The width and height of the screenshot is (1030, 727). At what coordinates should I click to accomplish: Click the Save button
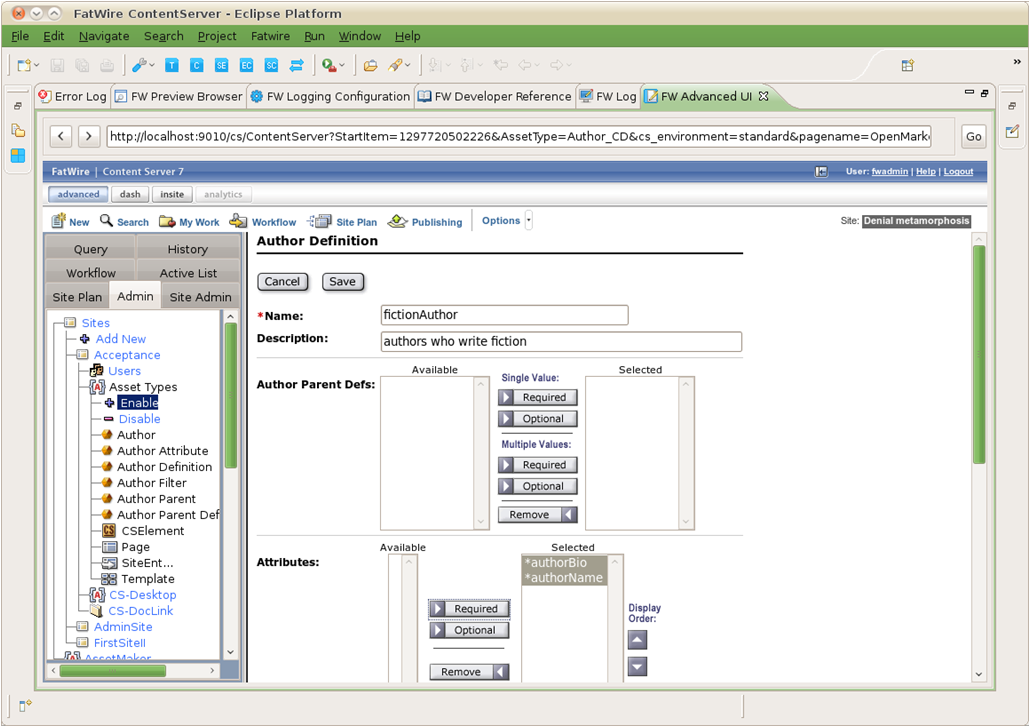(x=343, y=282)
